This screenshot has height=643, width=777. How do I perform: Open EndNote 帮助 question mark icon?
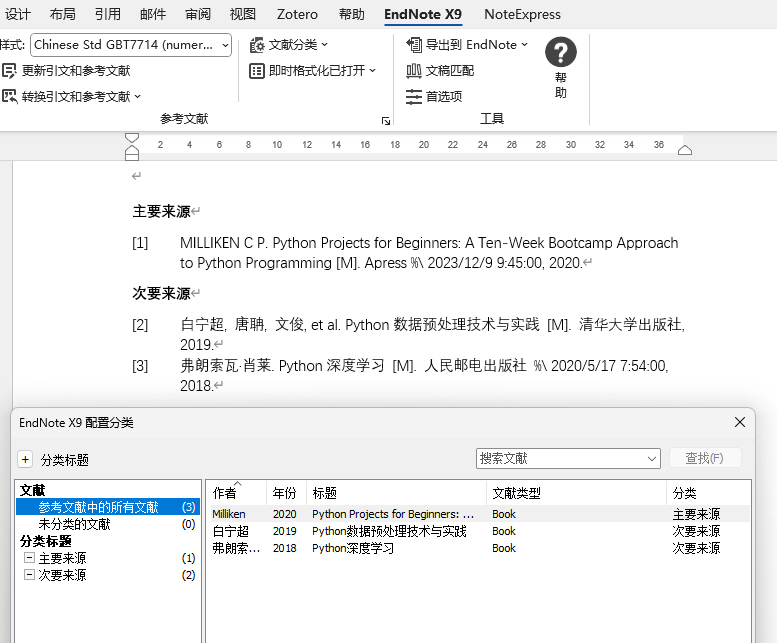click(560, 52)
